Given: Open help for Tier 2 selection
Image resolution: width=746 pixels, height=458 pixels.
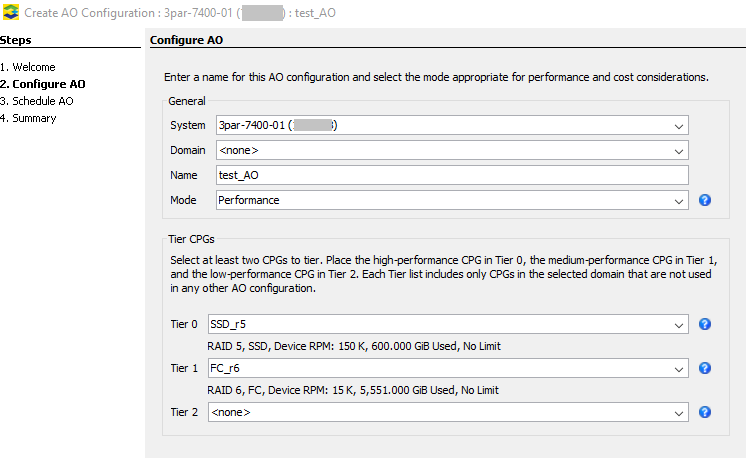Looking at the screenshot, I should coord(705,412).
